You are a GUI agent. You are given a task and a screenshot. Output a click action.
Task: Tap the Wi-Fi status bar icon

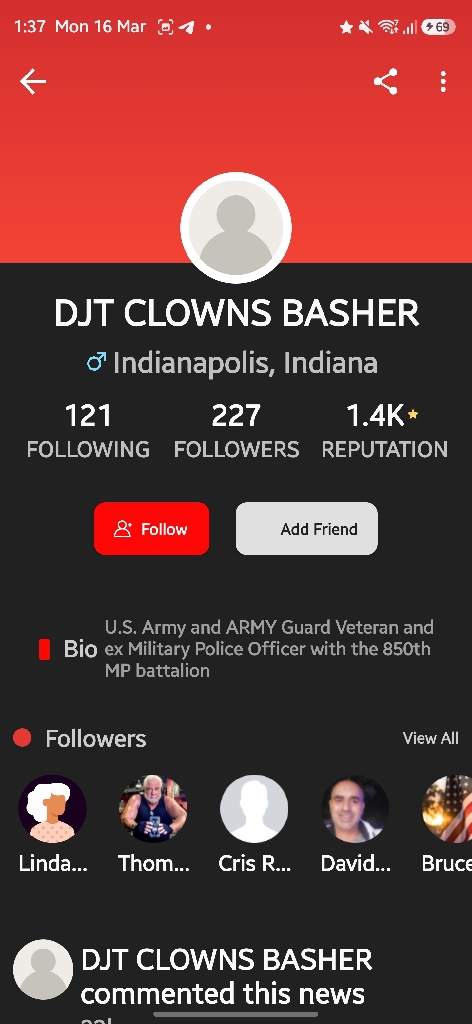388,27
